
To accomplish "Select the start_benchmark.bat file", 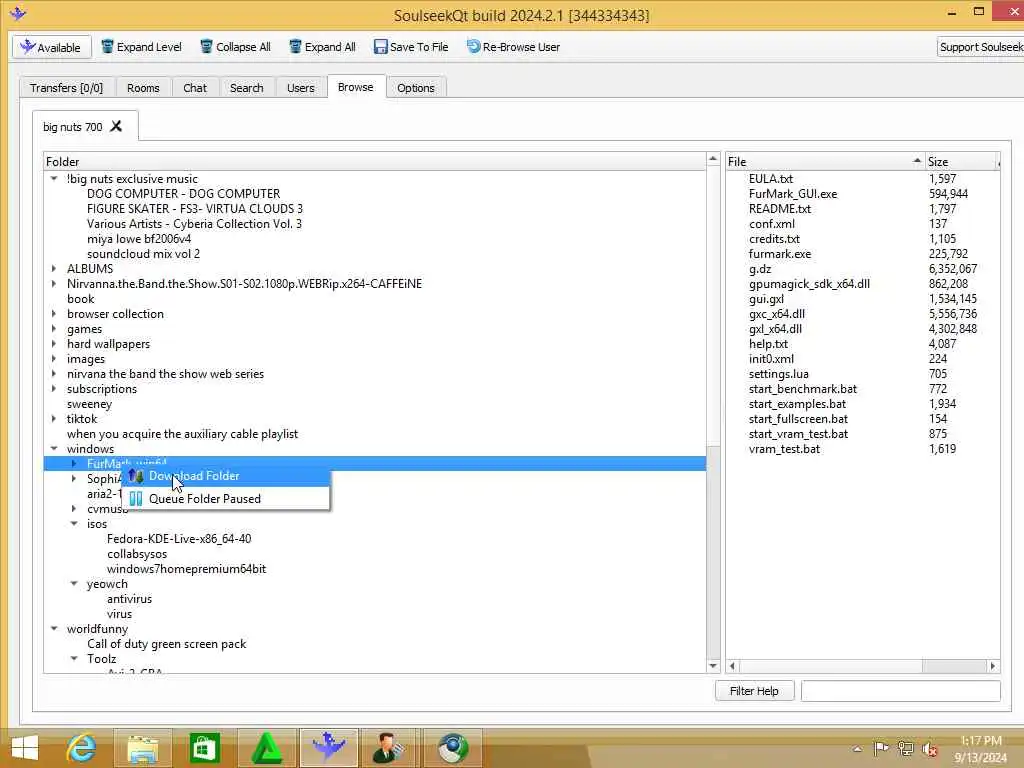I will (x=803, y=389).
